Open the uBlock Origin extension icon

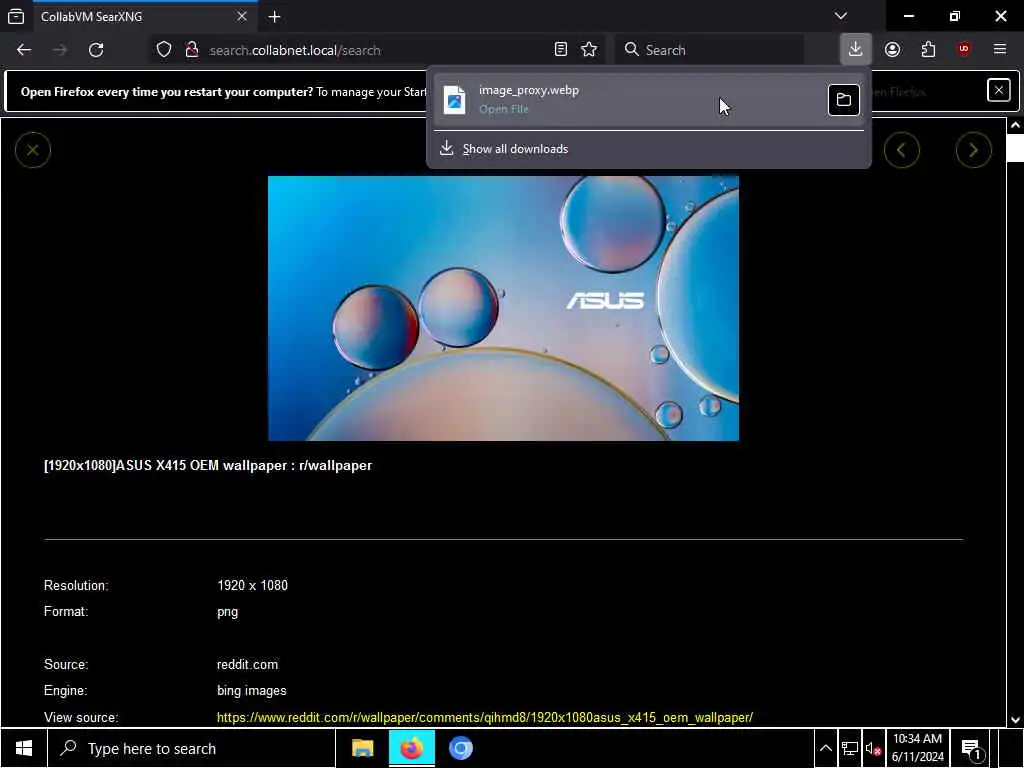click(x=964, y=50)
